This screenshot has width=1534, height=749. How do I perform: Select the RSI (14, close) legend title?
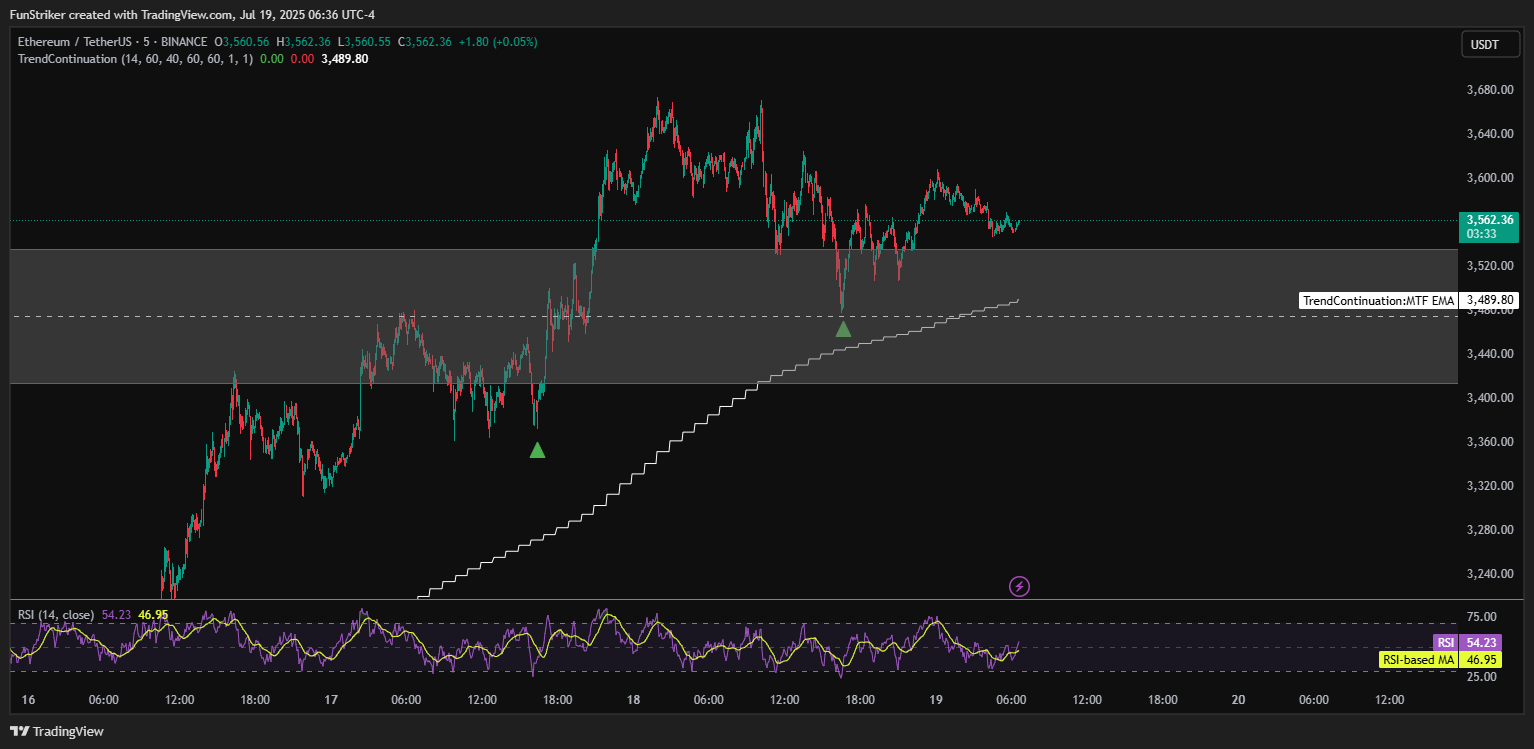56,615
